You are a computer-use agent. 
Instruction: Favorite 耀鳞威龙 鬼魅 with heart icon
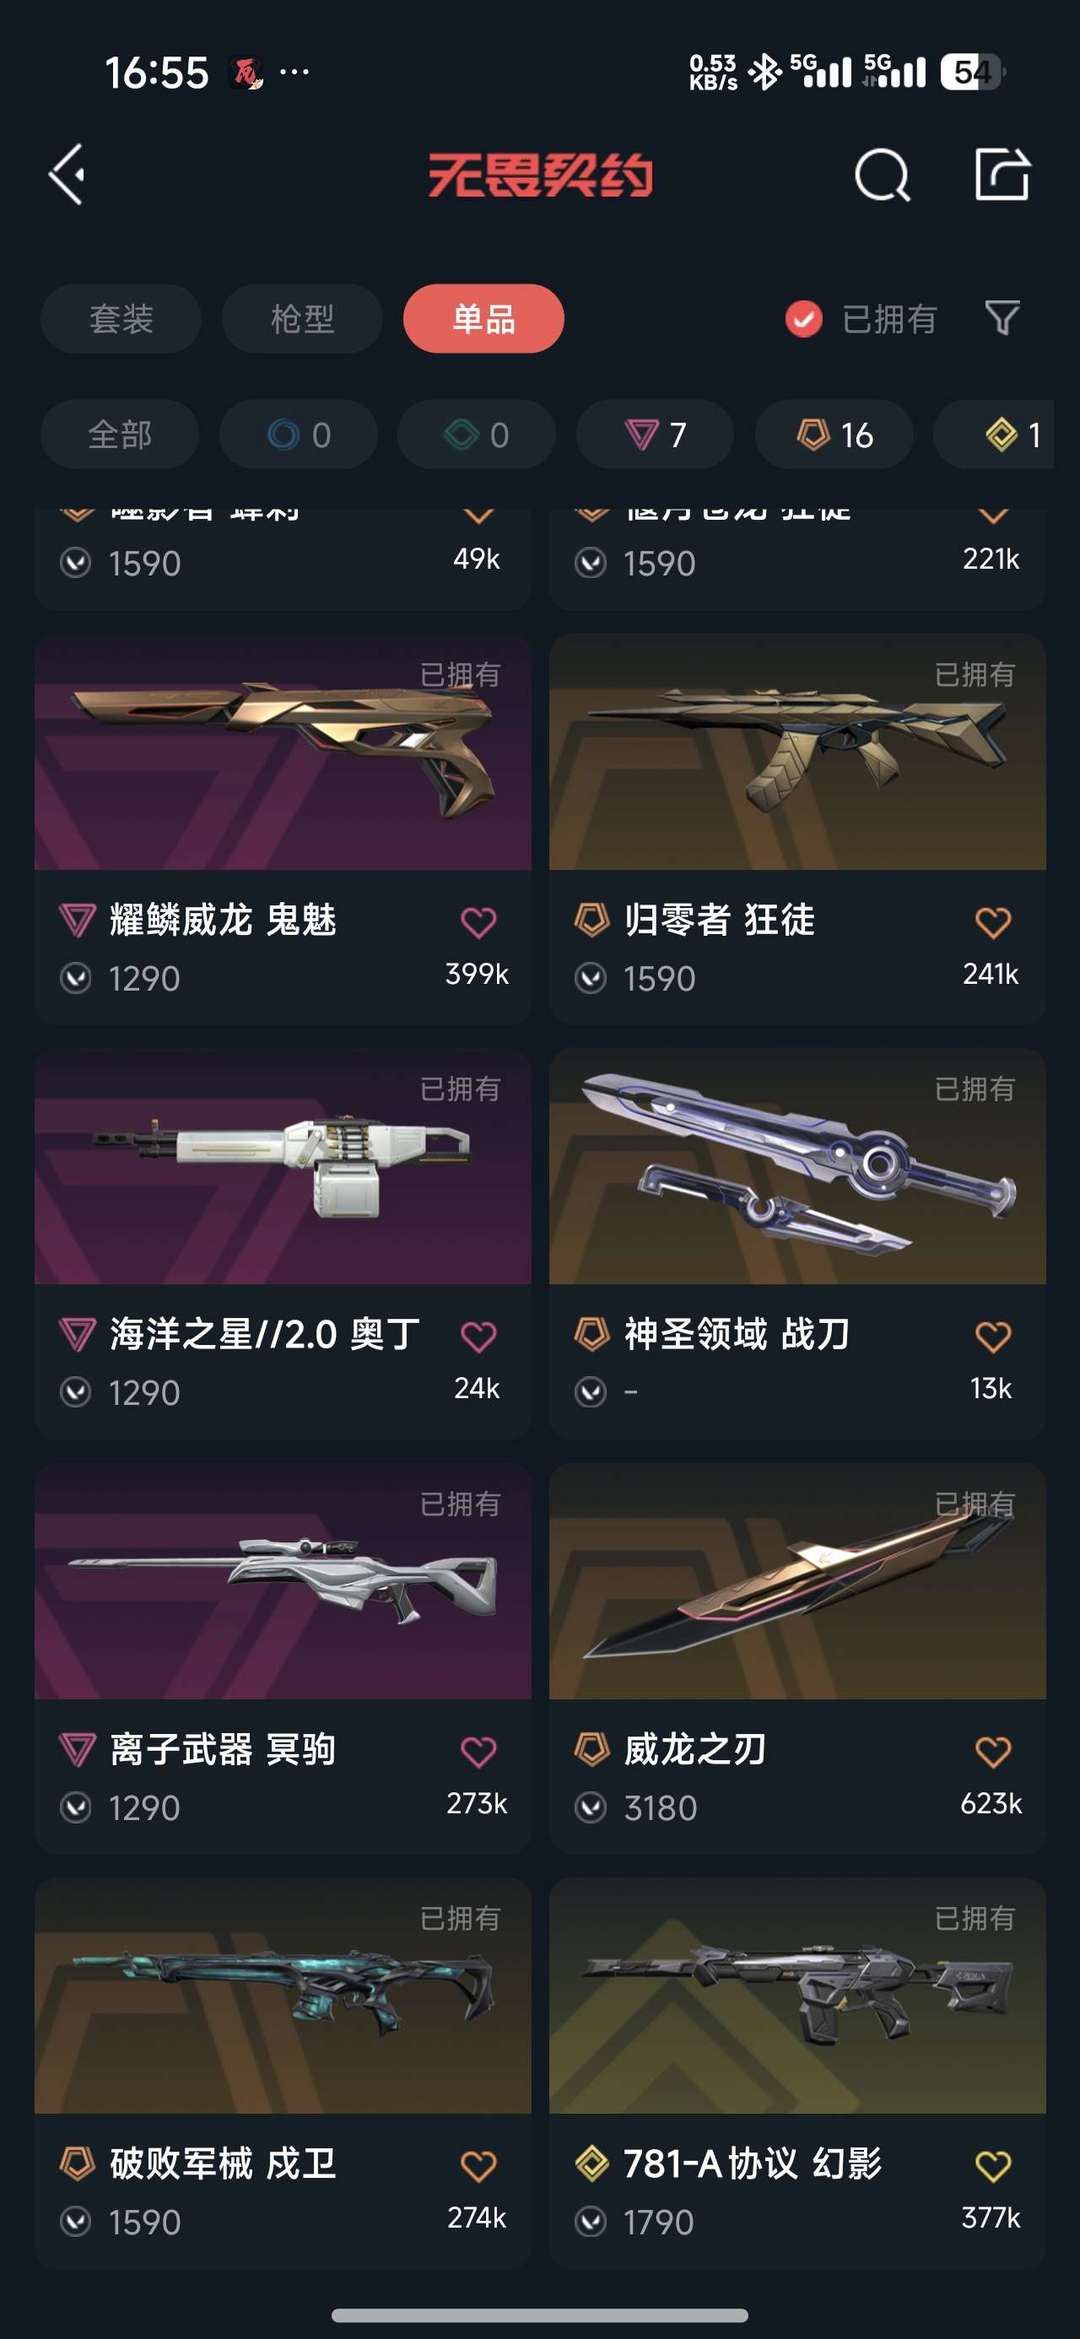tap(478, 922)
